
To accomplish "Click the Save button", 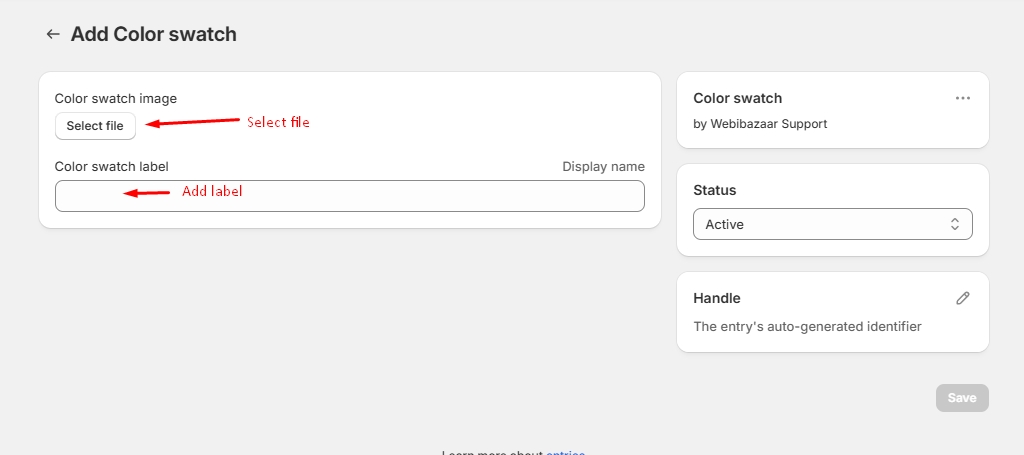I will point(961,398).
